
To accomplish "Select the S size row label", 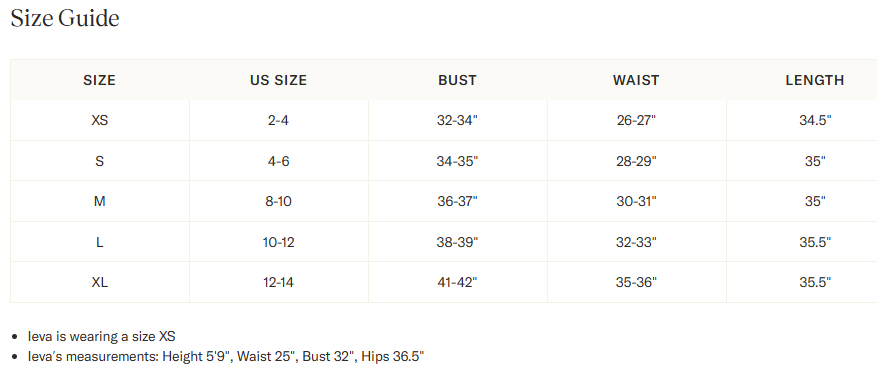I will [100, 161].
